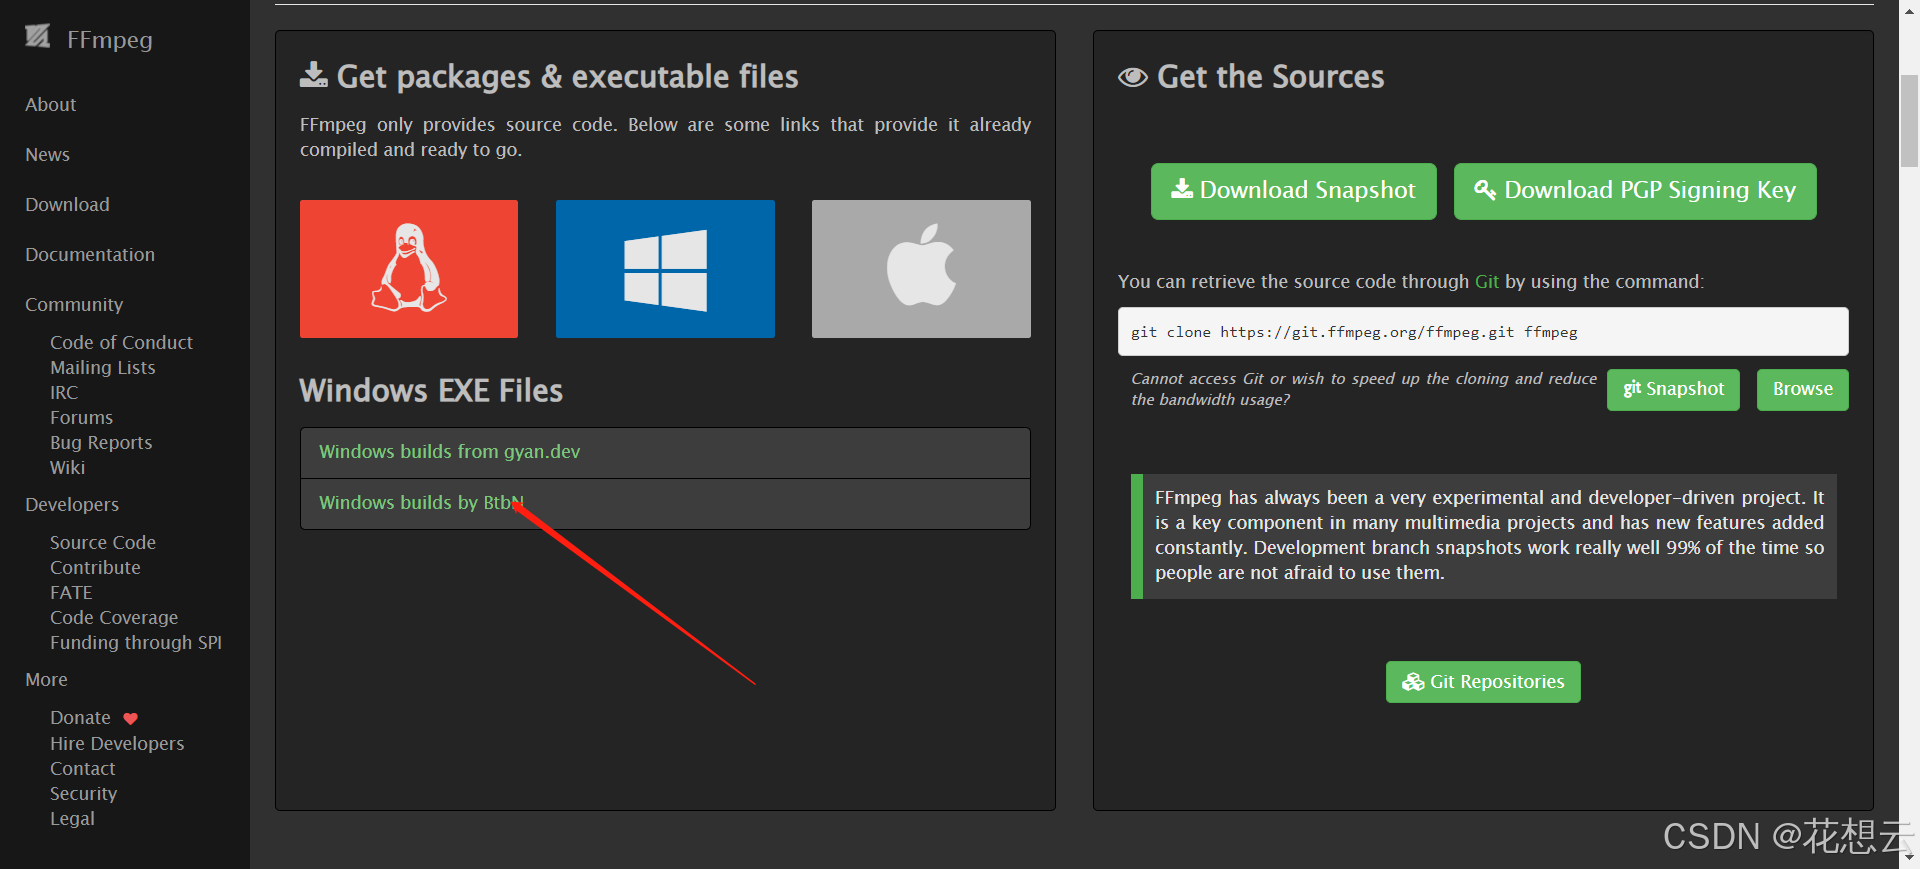Image resolution: width=1920 pixels, height=869 pixels.
Task: Open Wiki link in sidebar
Action: [67, 468]
